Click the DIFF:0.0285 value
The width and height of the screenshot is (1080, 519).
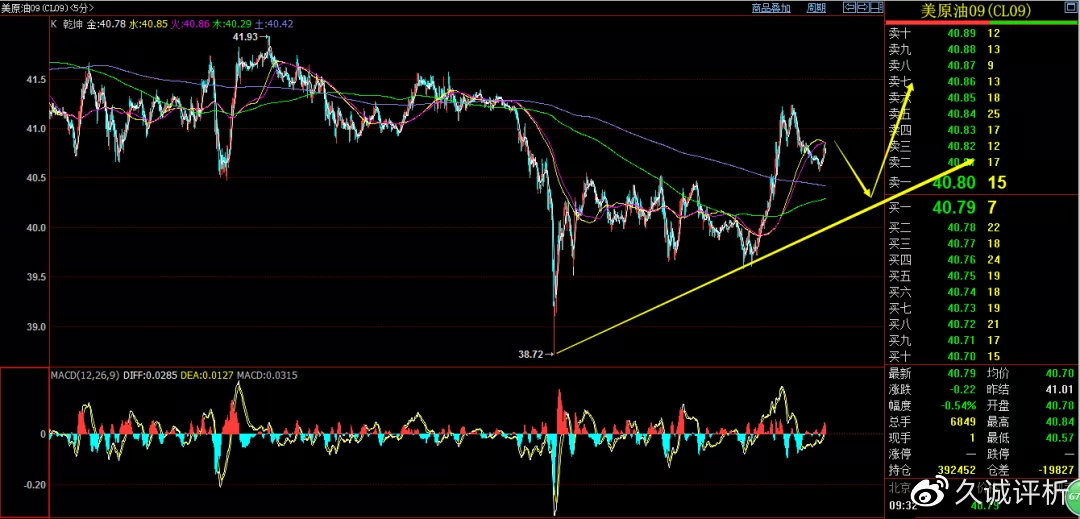click(149, 375)
